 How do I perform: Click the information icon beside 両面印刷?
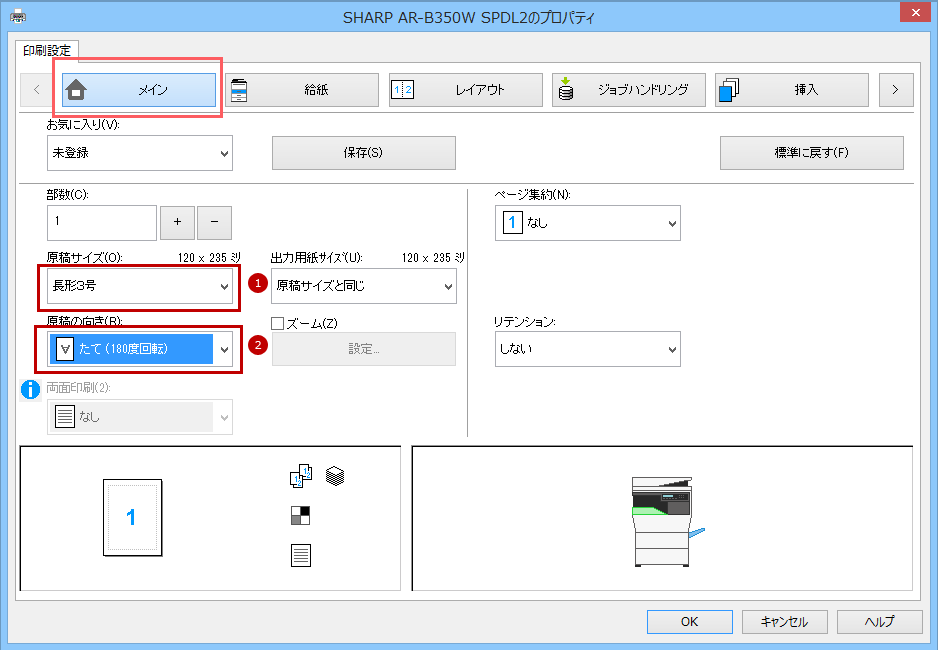tap(31, 390)
